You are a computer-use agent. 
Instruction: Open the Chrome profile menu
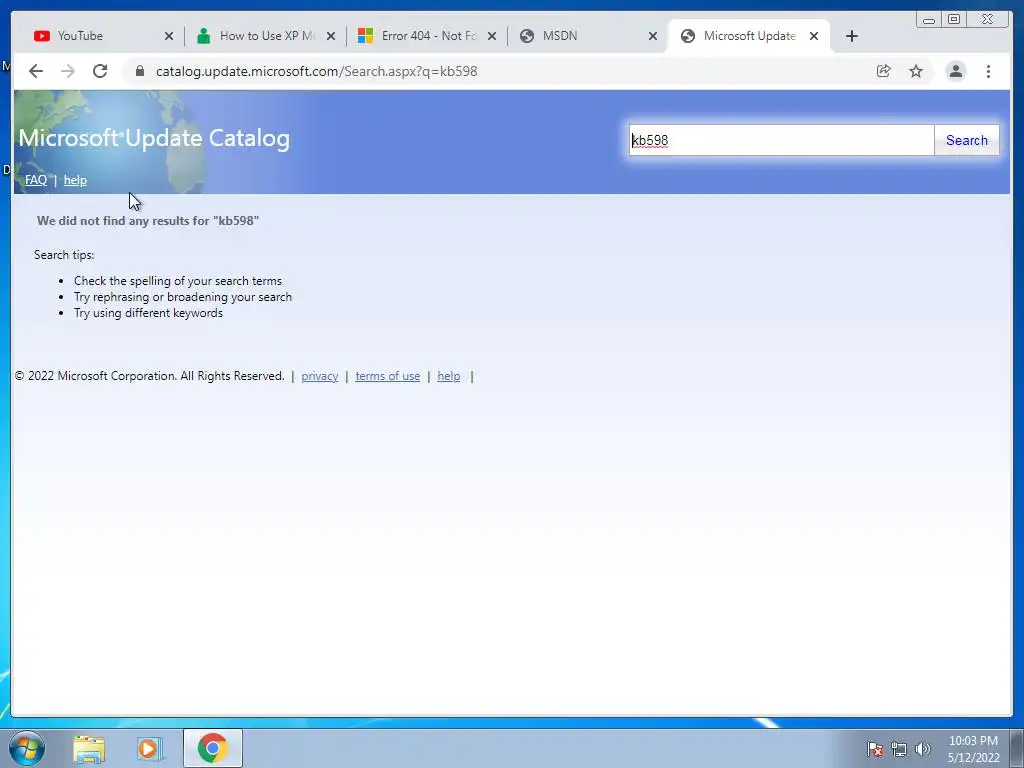click(956, 71)
